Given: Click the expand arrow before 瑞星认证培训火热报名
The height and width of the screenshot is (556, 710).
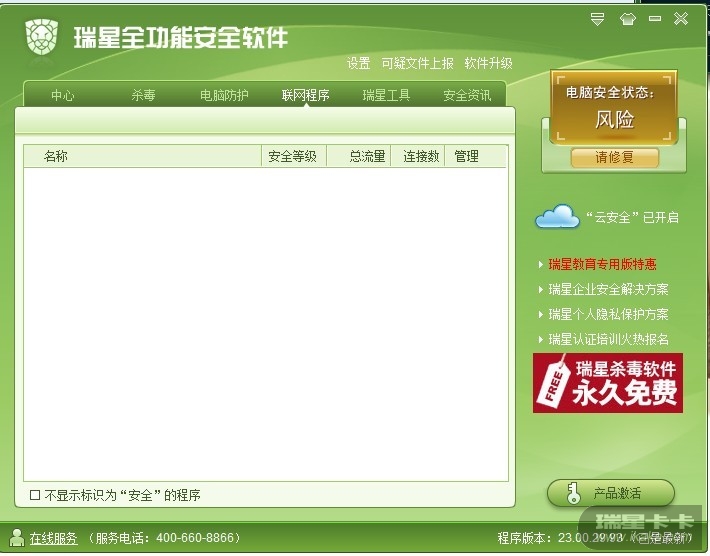Looking at the screenshot, I should (541, 339).
